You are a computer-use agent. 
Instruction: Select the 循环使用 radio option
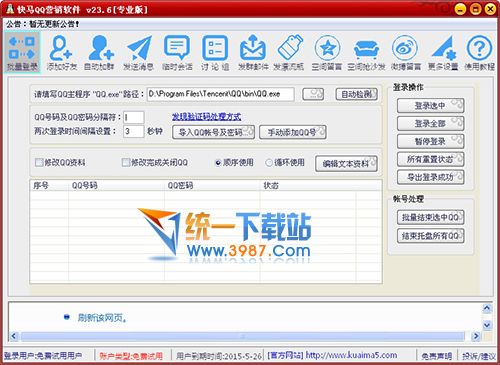point(269,163)
